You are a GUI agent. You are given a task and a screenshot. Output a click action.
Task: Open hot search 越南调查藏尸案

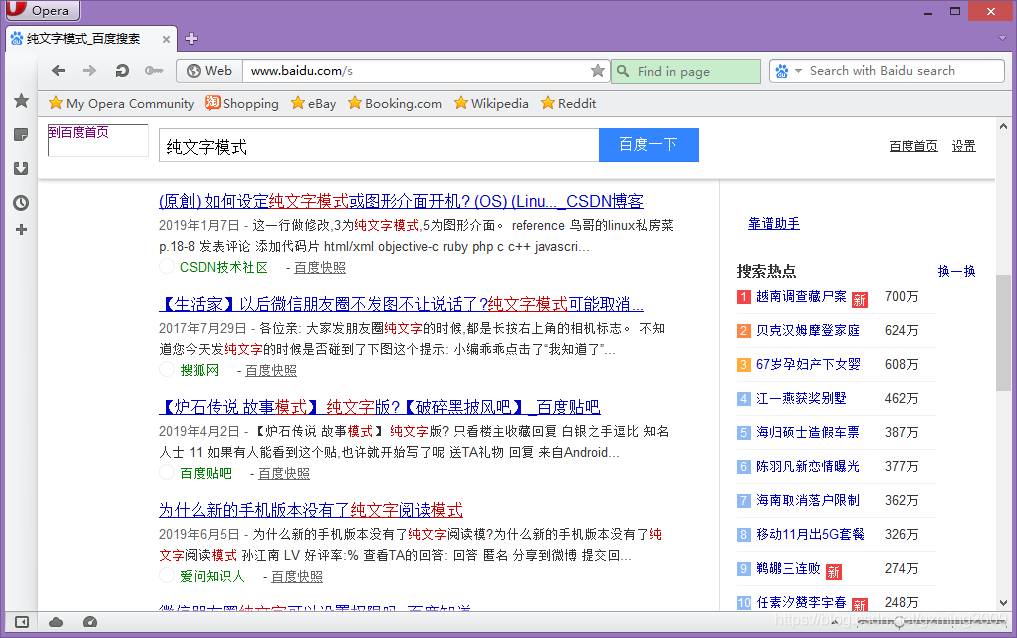tap(801, 296)
